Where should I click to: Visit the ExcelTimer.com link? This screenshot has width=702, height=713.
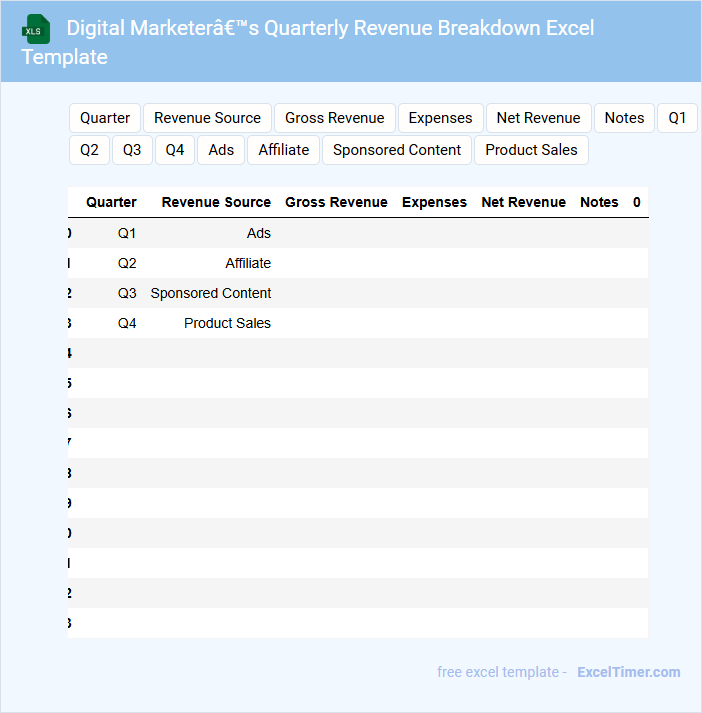point(628,672)
